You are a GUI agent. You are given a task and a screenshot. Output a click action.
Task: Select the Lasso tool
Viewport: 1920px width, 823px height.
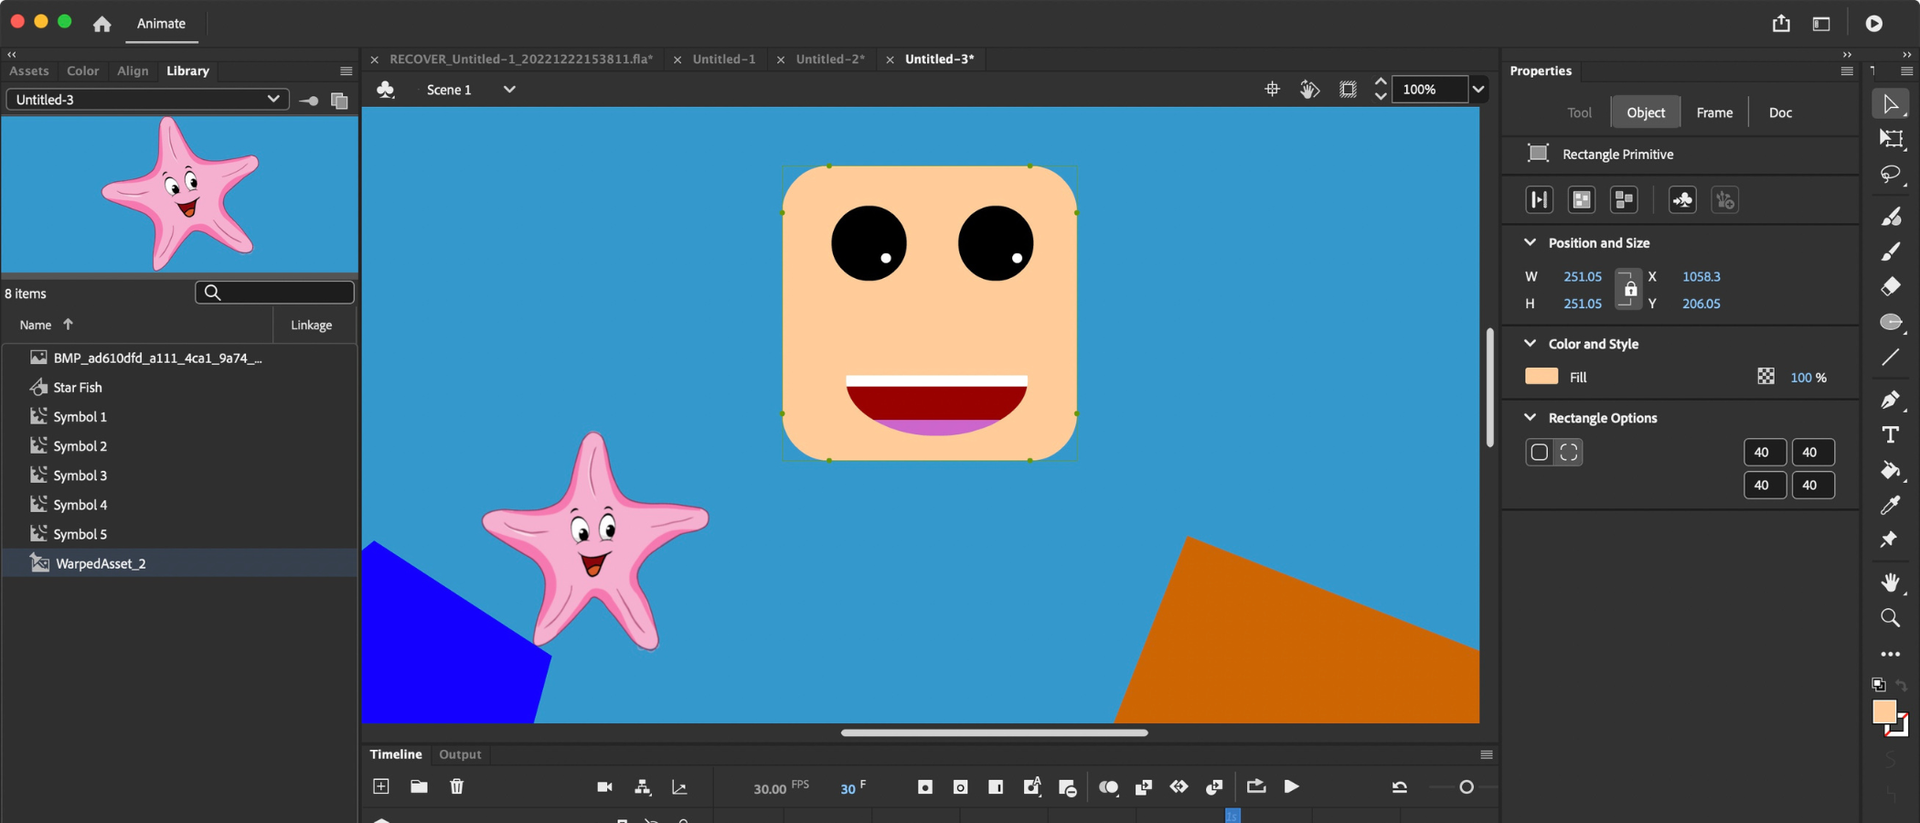[x=1890, y=174]
